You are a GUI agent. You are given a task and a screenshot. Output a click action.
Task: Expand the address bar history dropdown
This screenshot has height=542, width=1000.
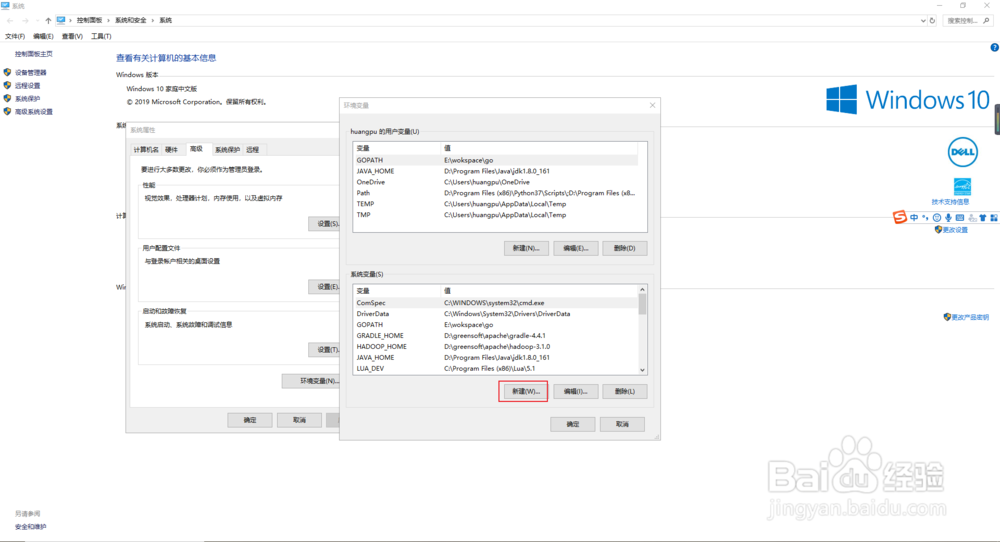923,20
